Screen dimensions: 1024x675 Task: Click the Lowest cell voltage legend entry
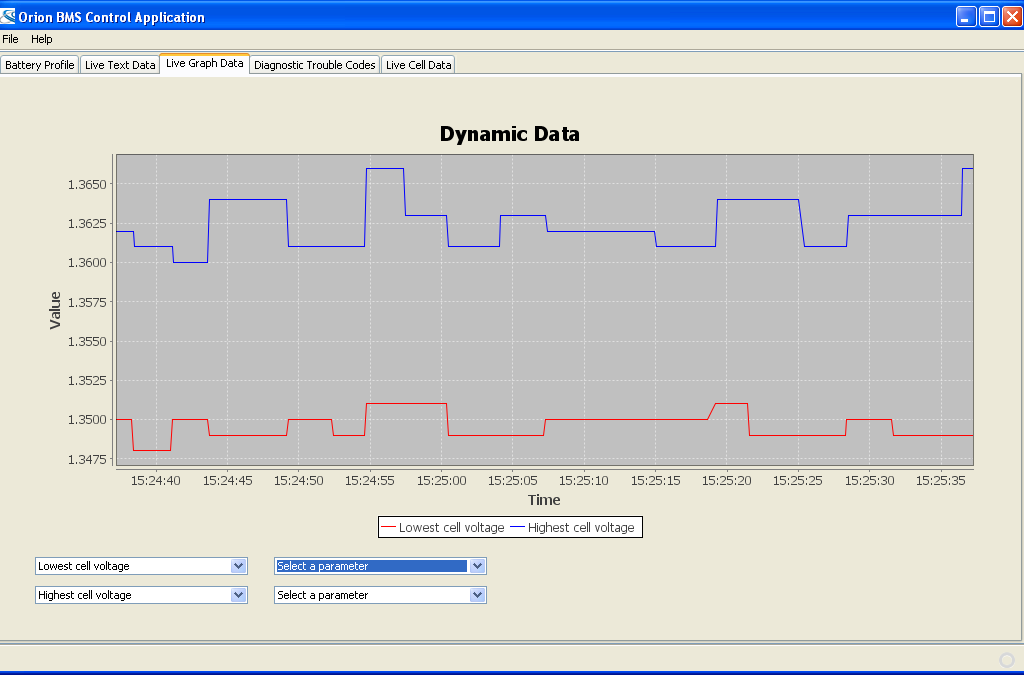[443, 527]
